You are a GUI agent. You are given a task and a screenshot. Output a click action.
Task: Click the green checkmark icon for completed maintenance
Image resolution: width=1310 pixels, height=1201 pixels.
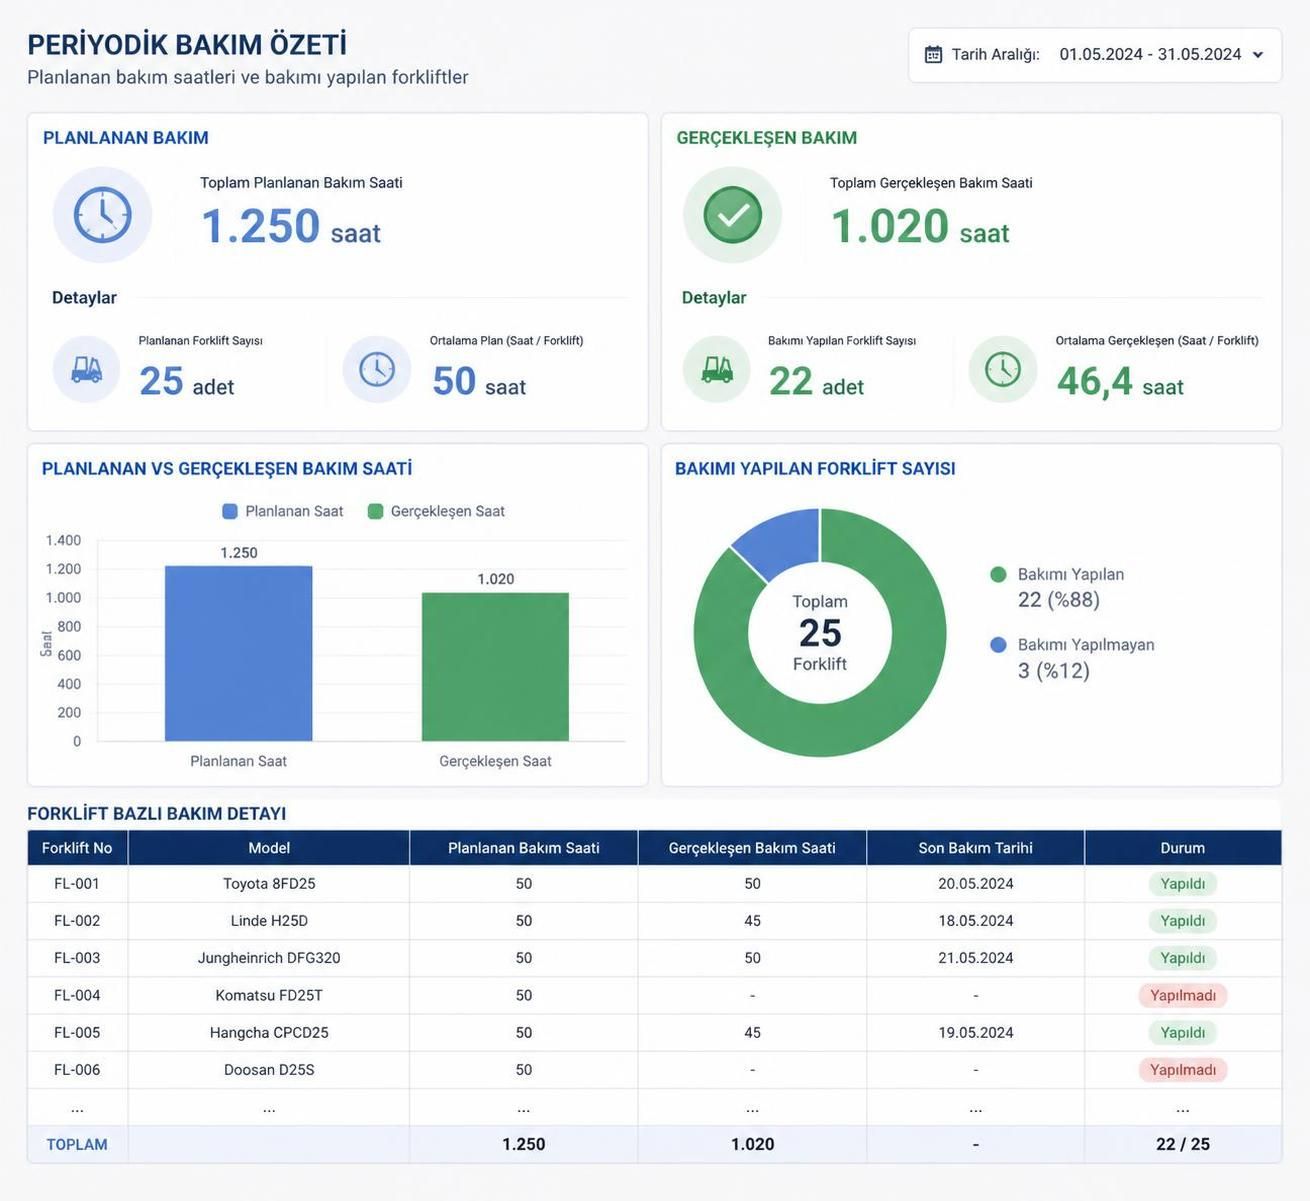pyautogui.click(x=732, y=215)
